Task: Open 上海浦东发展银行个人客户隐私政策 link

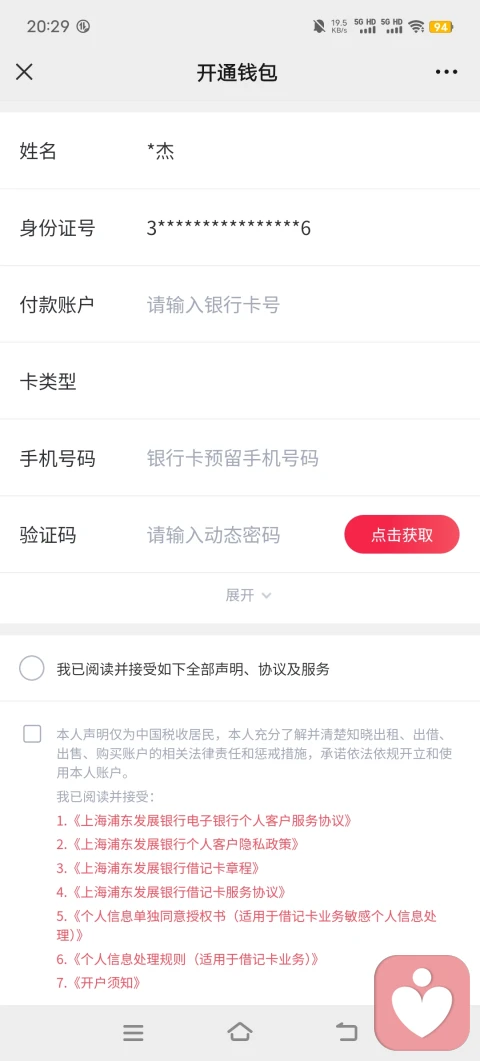Action: point(177,844)
